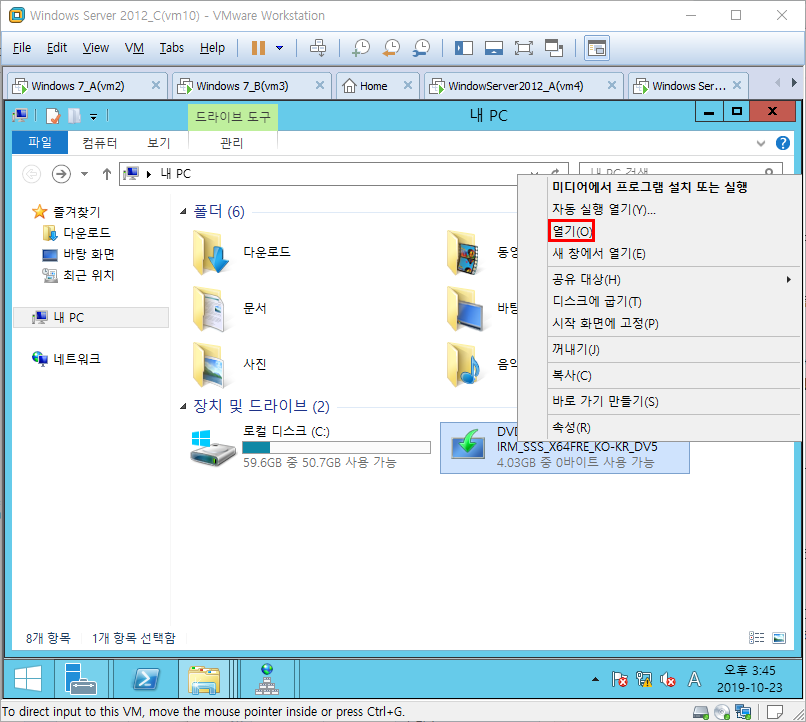Open the VMware File menu

[22, 48]
